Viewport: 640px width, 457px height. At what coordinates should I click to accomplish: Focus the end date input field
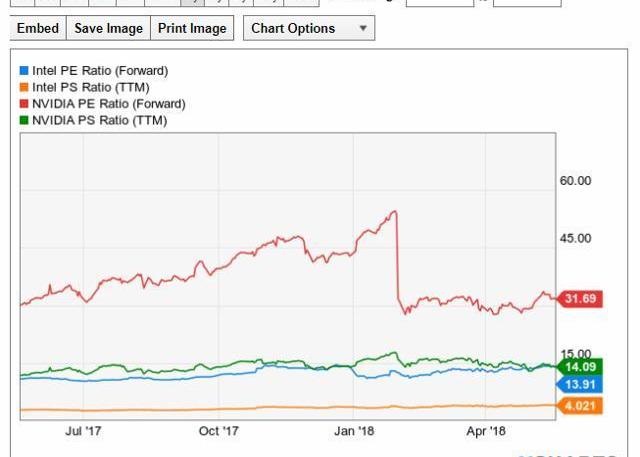(527, 3)
